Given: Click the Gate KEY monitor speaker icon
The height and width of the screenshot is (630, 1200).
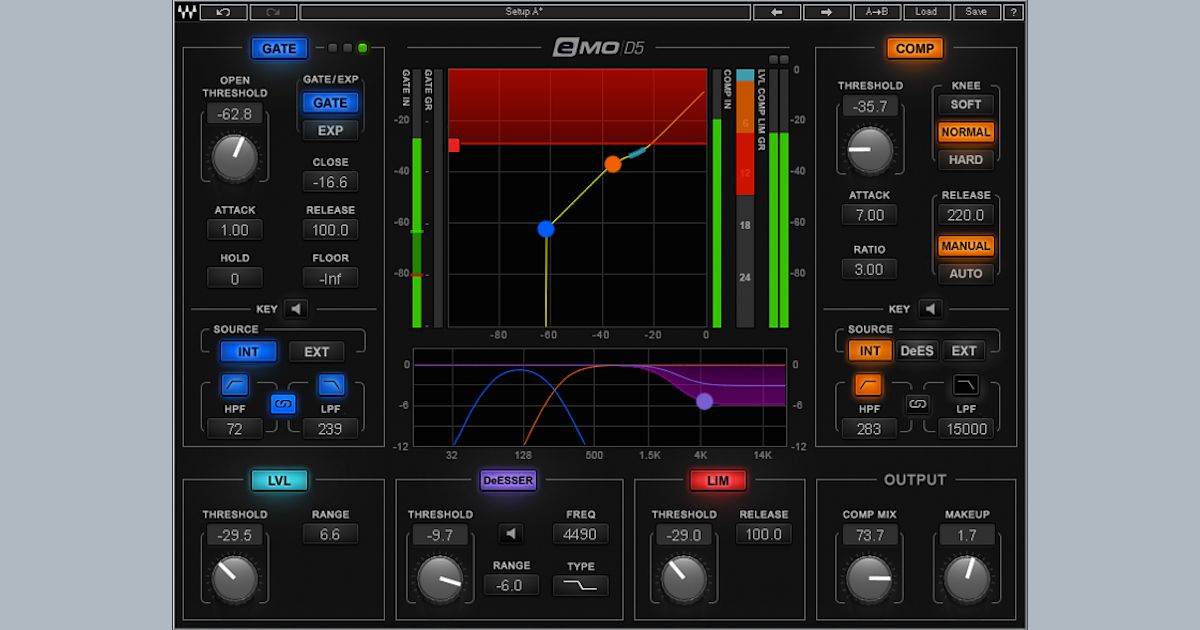Looking at the screenshot, I should tap(295, 309).
